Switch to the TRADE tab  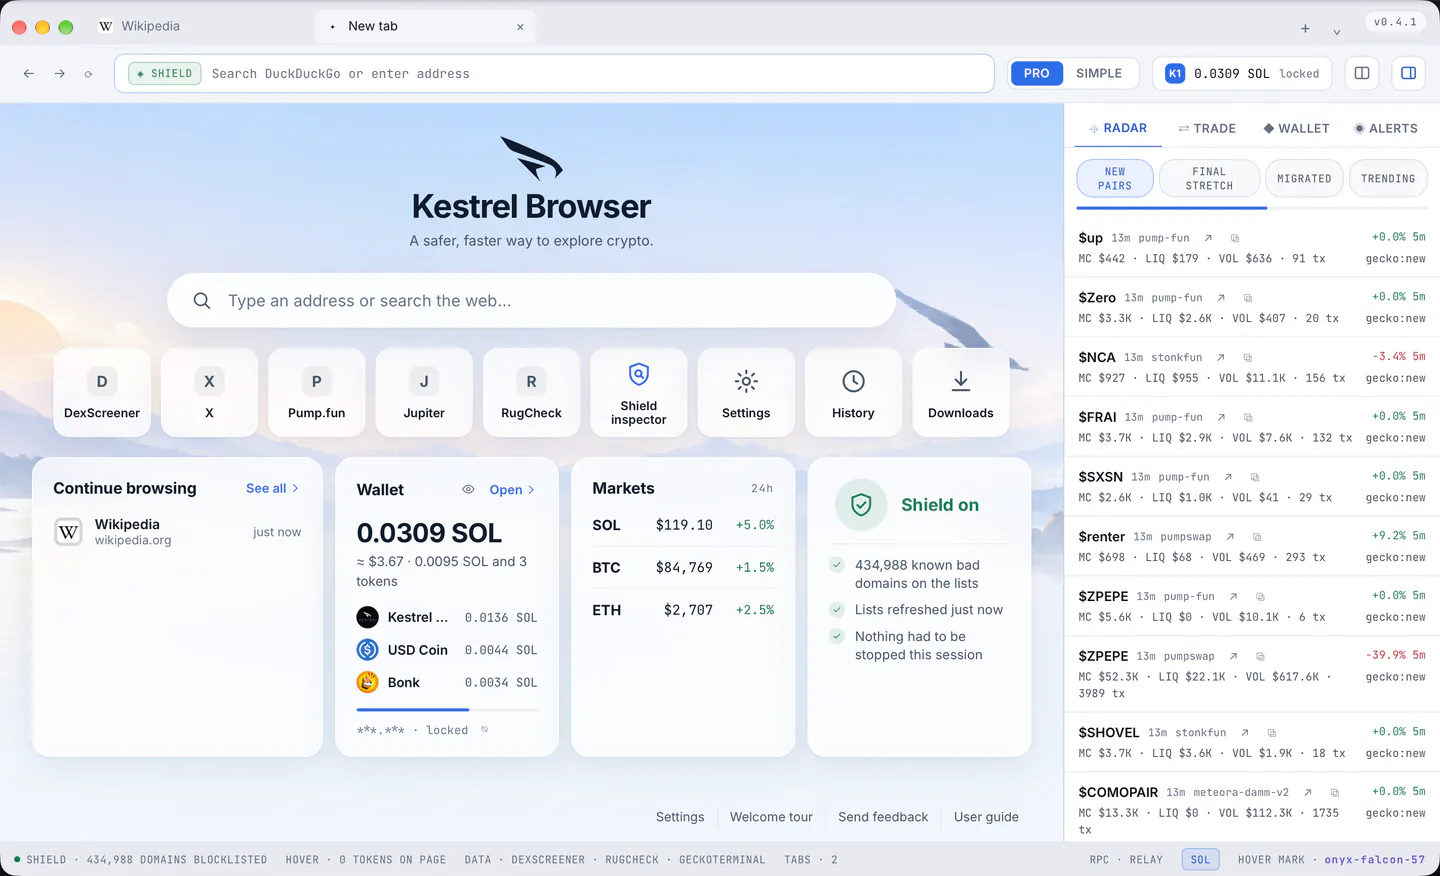coord(1207,128)
